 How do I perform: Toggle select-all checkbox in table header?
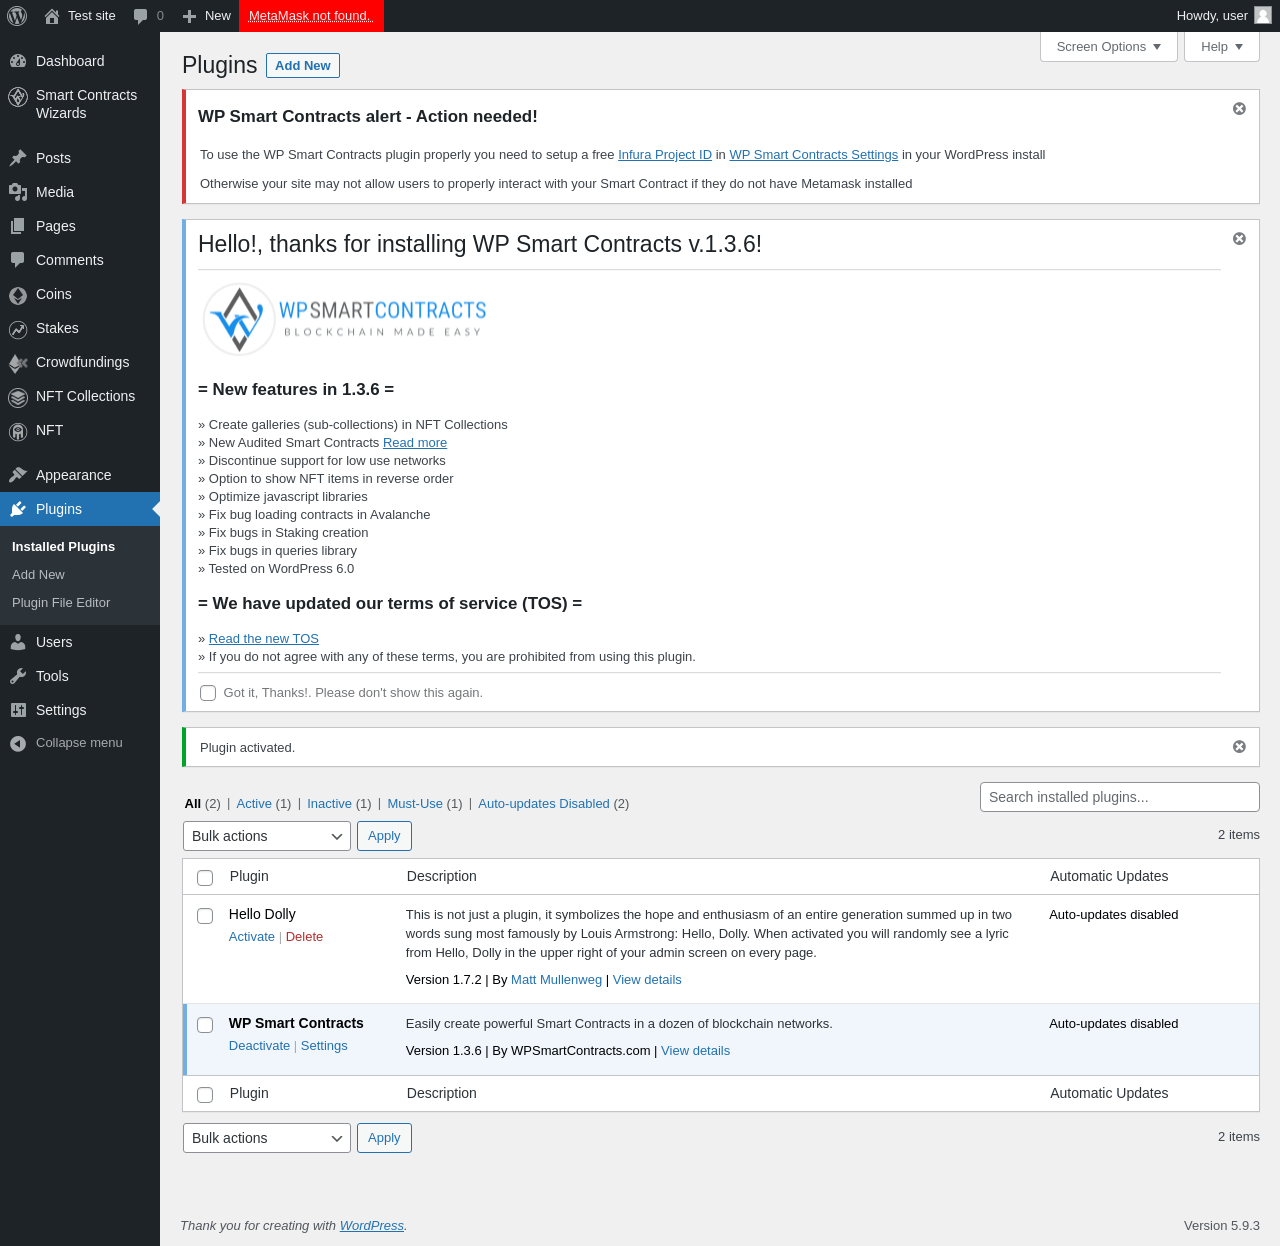(x=205, y=878)
